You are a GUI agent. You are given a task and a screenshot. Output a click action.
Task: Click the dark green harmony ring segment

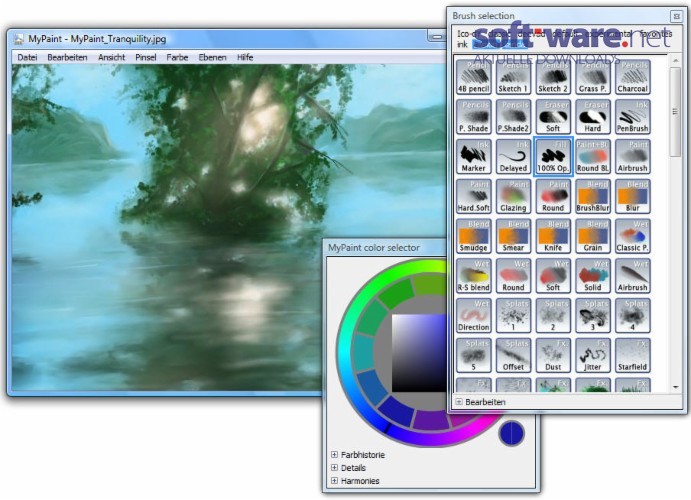396,293
